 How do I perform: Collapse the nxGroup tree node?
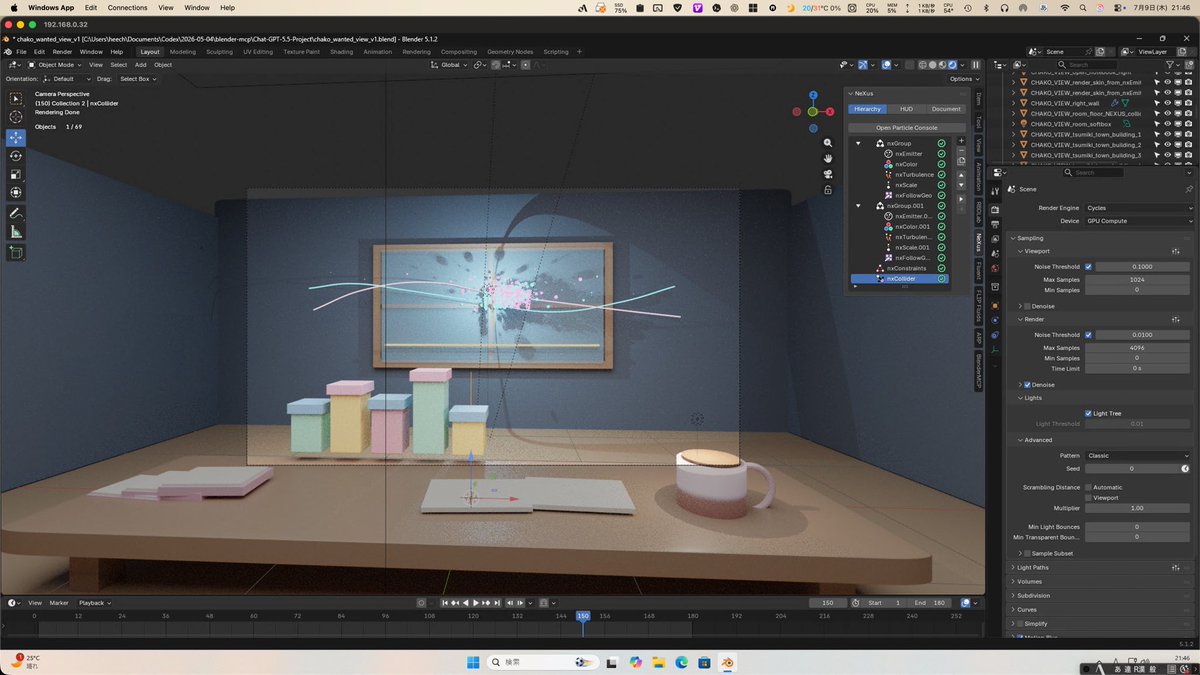coord(858,143)
